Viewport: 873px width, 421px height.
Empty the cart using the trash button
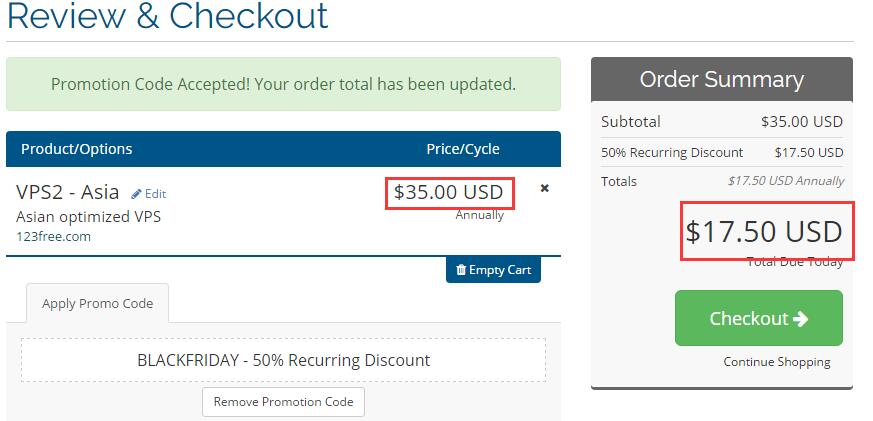[493, 270]
